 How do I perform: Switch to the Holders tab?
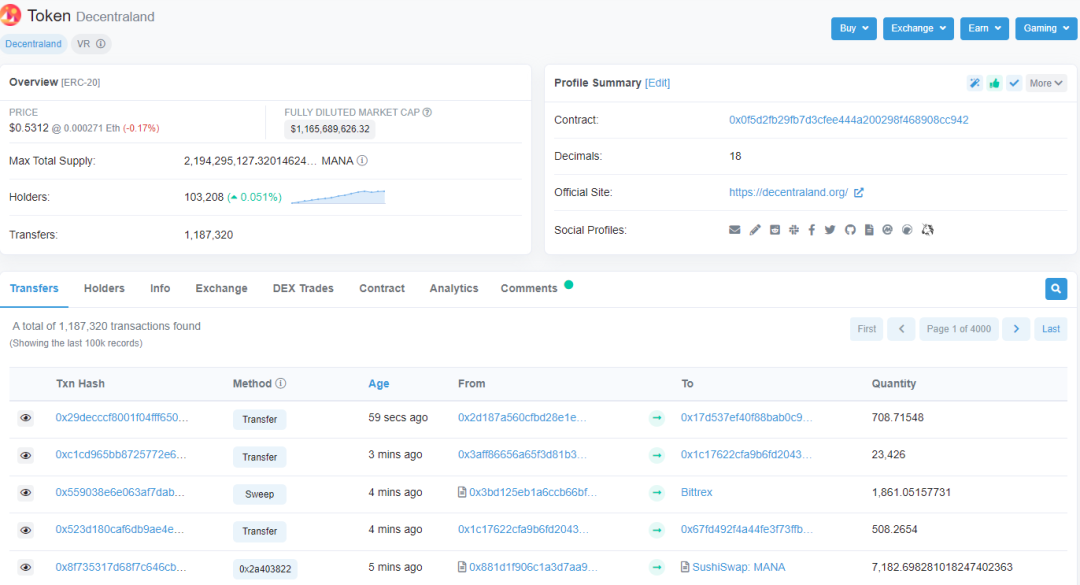(x=104, y=289)
